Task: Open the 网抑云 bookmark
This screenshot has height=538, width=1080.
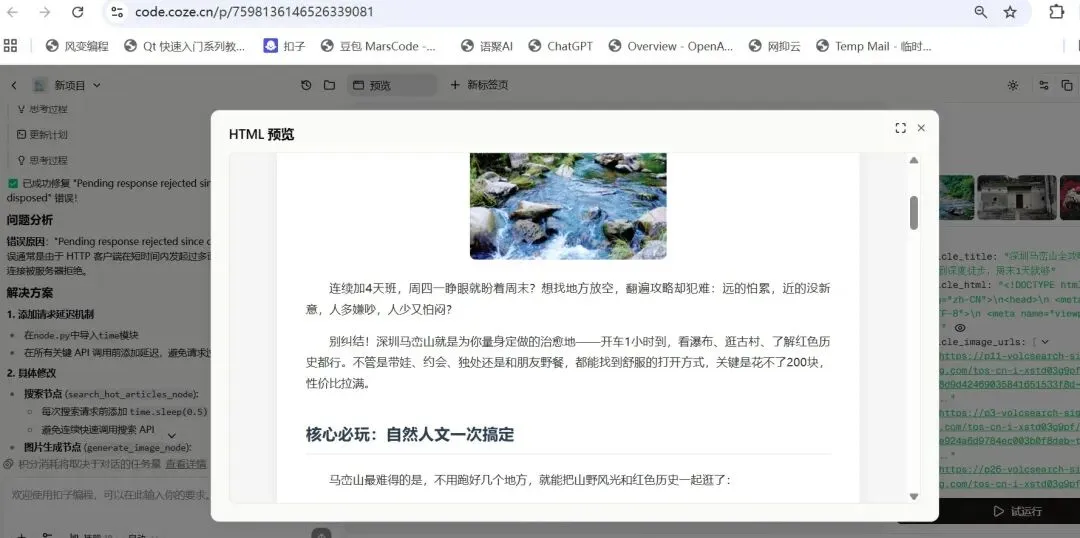Action: tap(775, 46)
